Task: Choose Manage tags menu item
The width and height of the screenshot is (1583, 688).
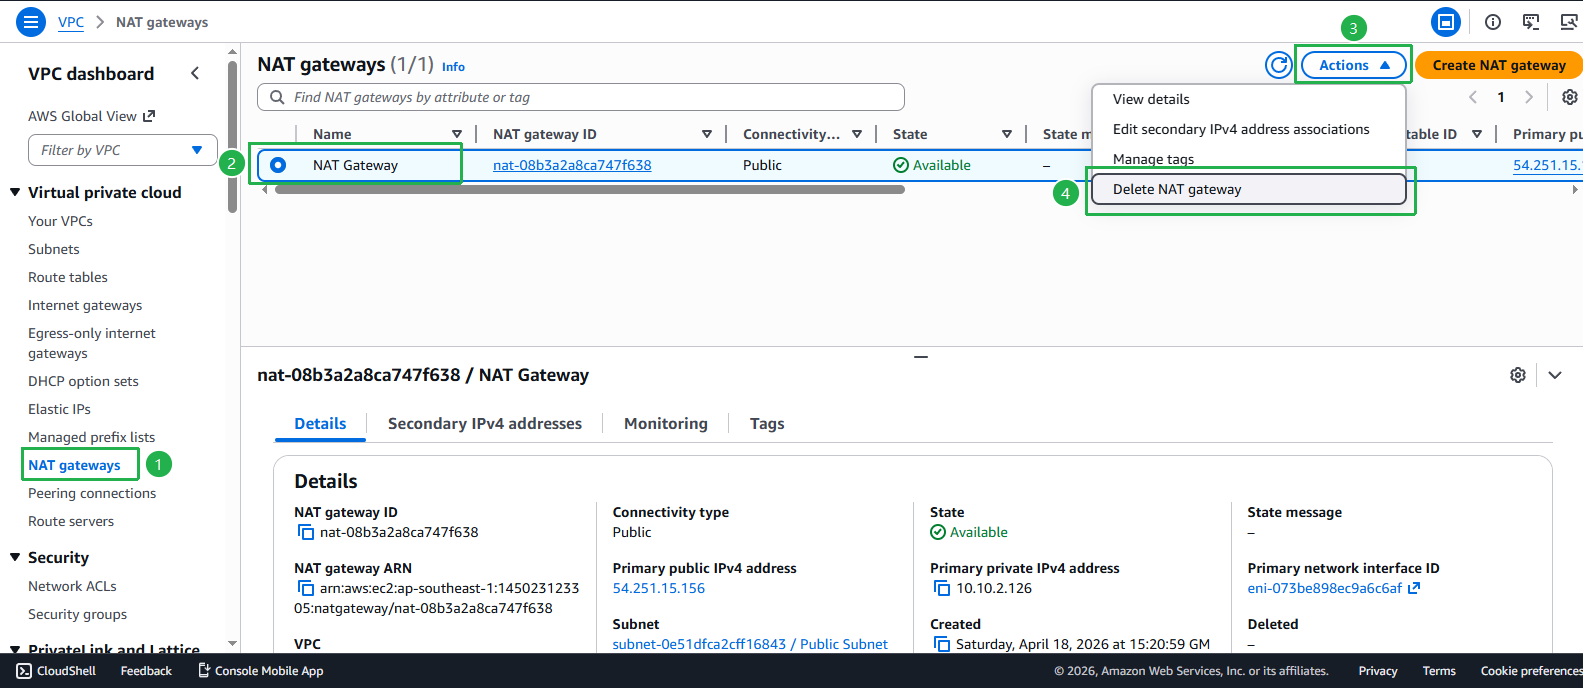Action: tap(1249, 159)
